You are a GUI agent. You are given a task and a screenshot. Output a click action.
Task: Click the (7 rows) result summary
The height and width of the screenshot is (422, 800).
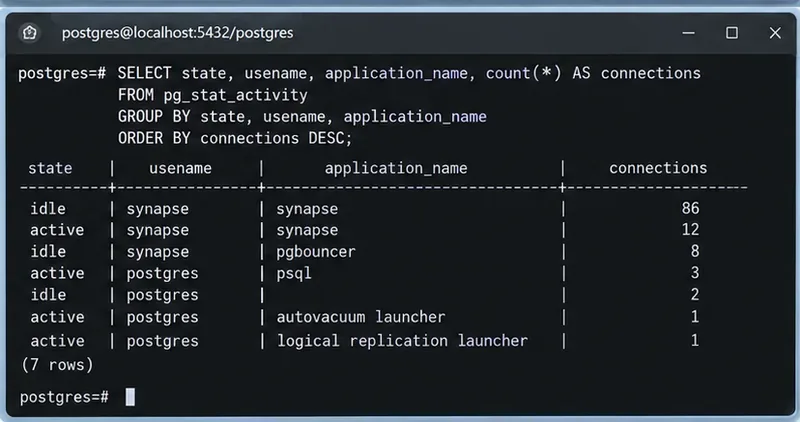tap(57, 365)
